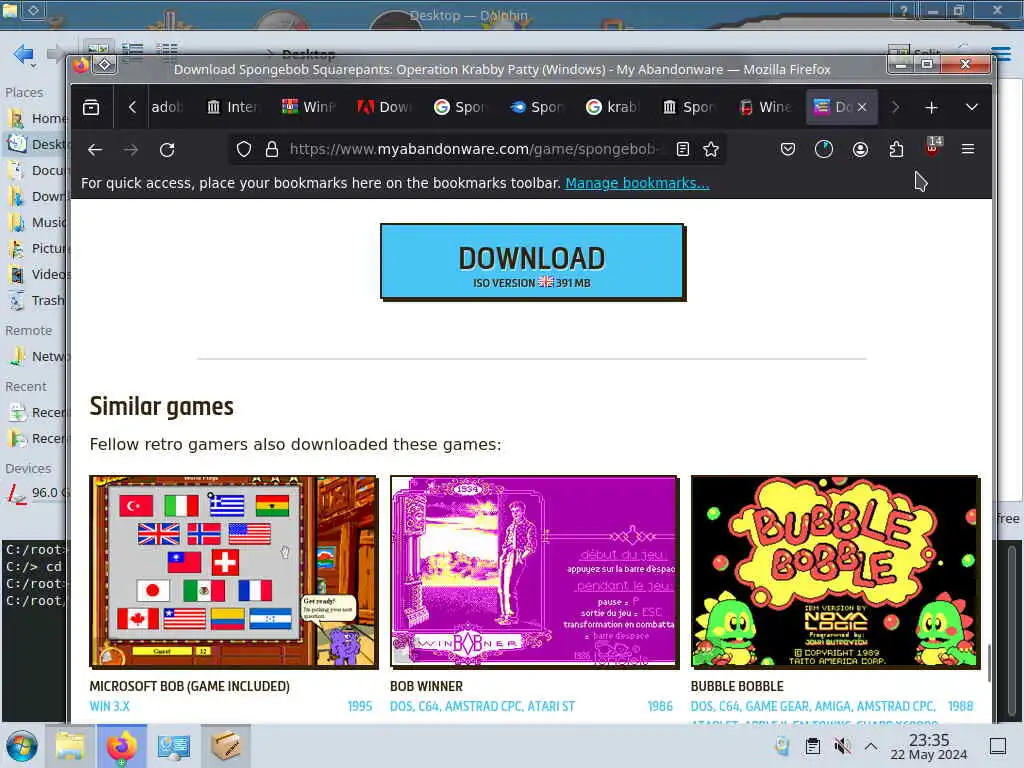Click the Firefox forward navigation arrow
This screenshot has height=768, width=1024.
point(131,150)
